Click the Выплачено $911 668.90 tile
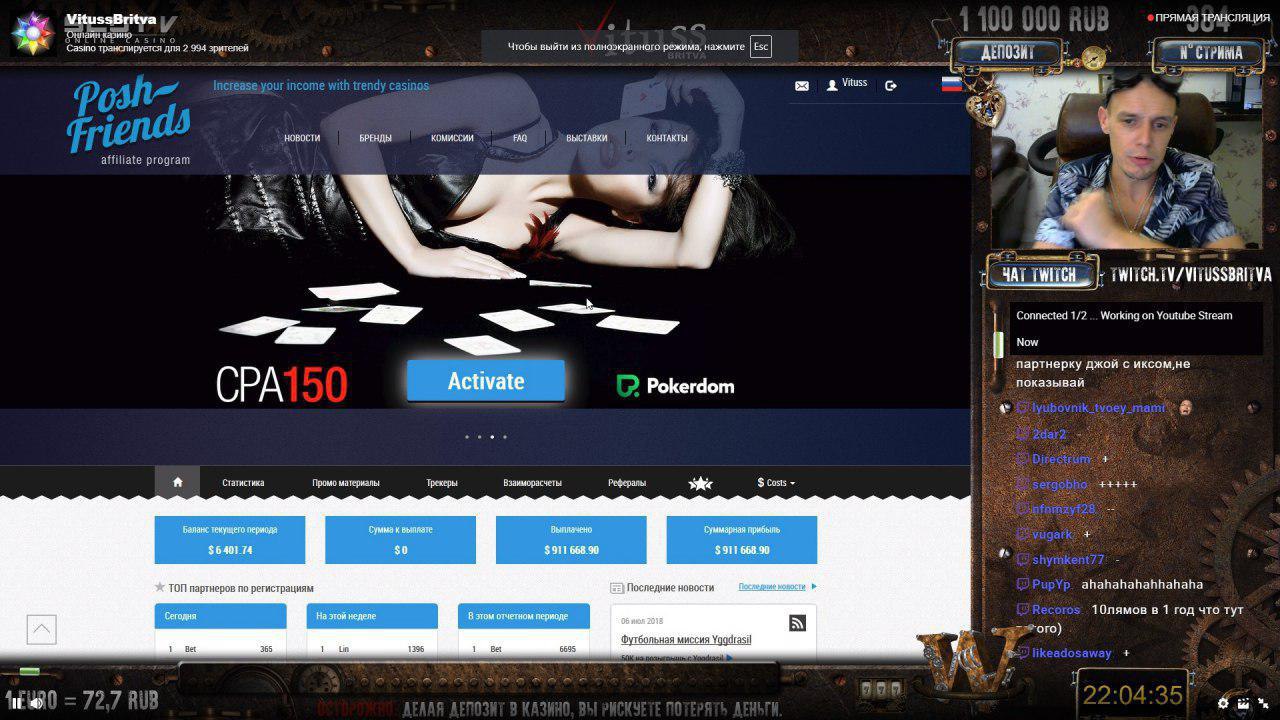 pos(571,540)
